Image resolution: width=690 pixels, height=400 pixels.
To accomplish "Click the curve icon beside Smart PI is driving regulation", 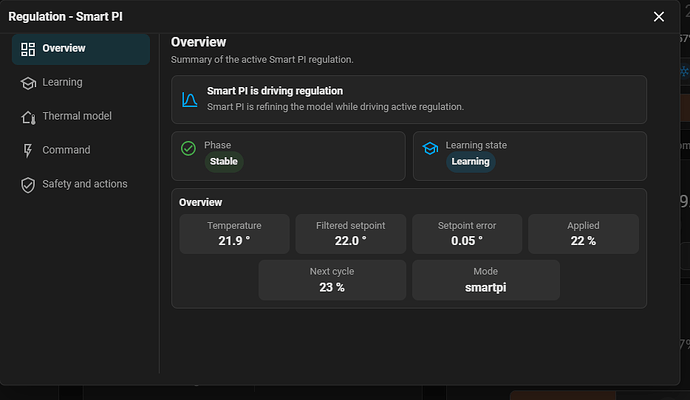I will (189, 100).
